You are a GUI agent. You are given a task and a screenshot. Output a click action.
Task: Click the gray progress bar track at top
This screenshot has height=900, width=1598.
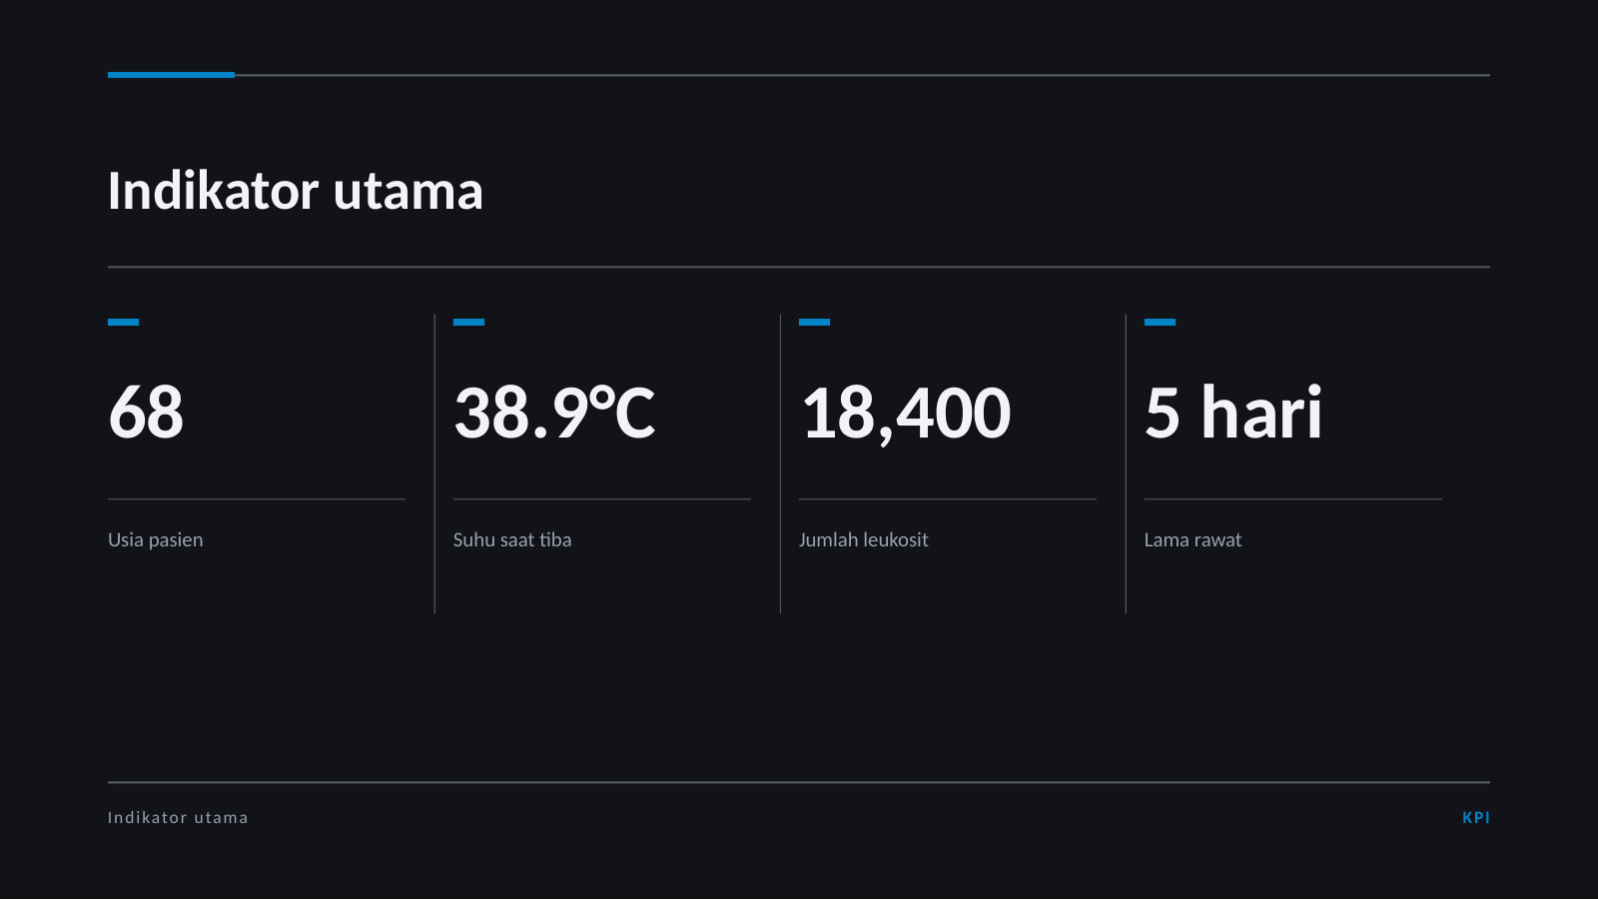click(x=862, y=75)
